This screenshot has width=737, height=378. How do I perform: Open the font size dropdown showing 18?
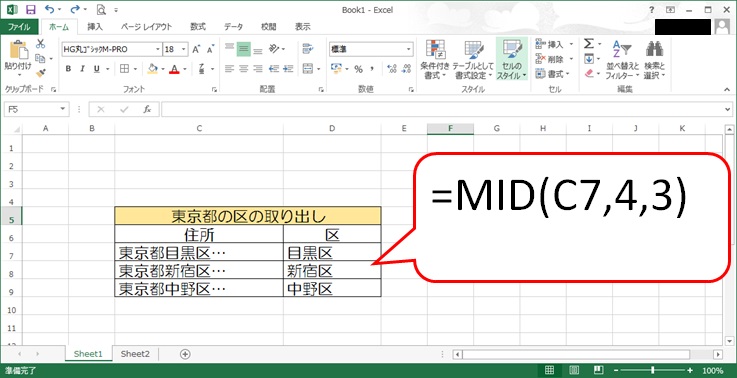184,49
